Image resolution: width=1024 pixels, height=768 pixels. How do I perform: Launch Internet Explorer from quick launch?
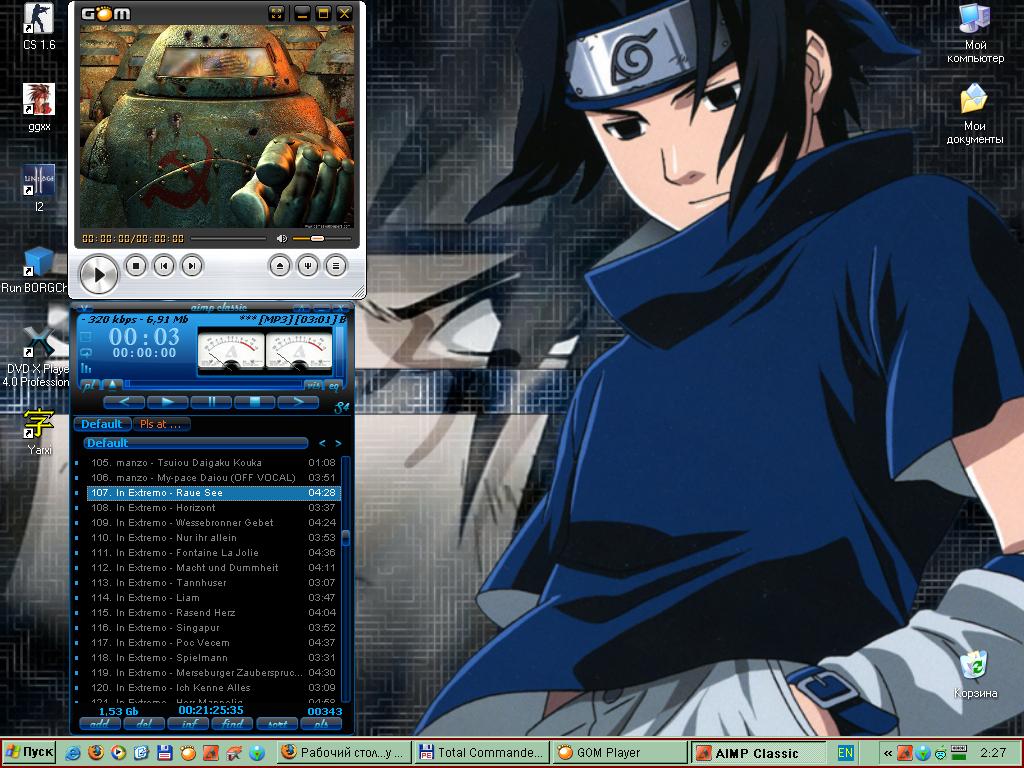click(72, 753)
